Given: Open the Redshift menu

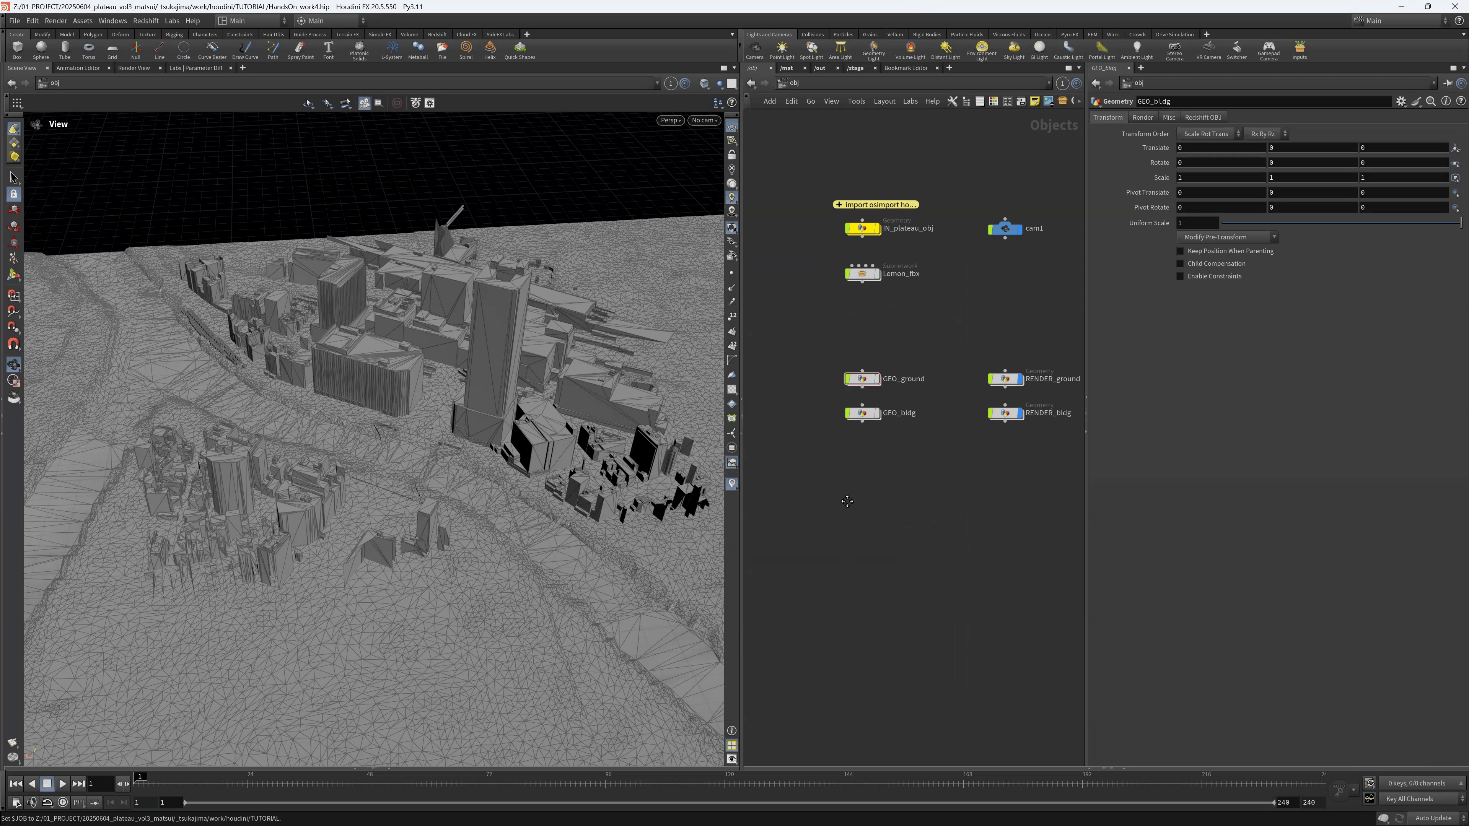Looking at the screenshot, I should pos(146,20).
